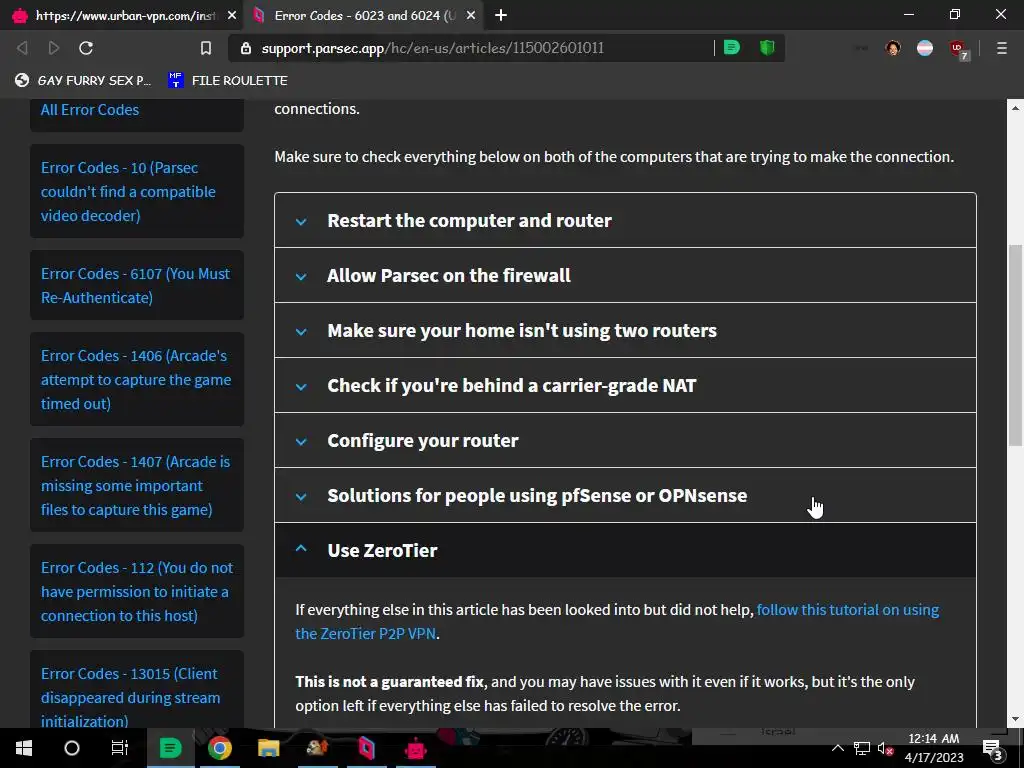Collapse the Use ZeroTier section

point(625,550)
